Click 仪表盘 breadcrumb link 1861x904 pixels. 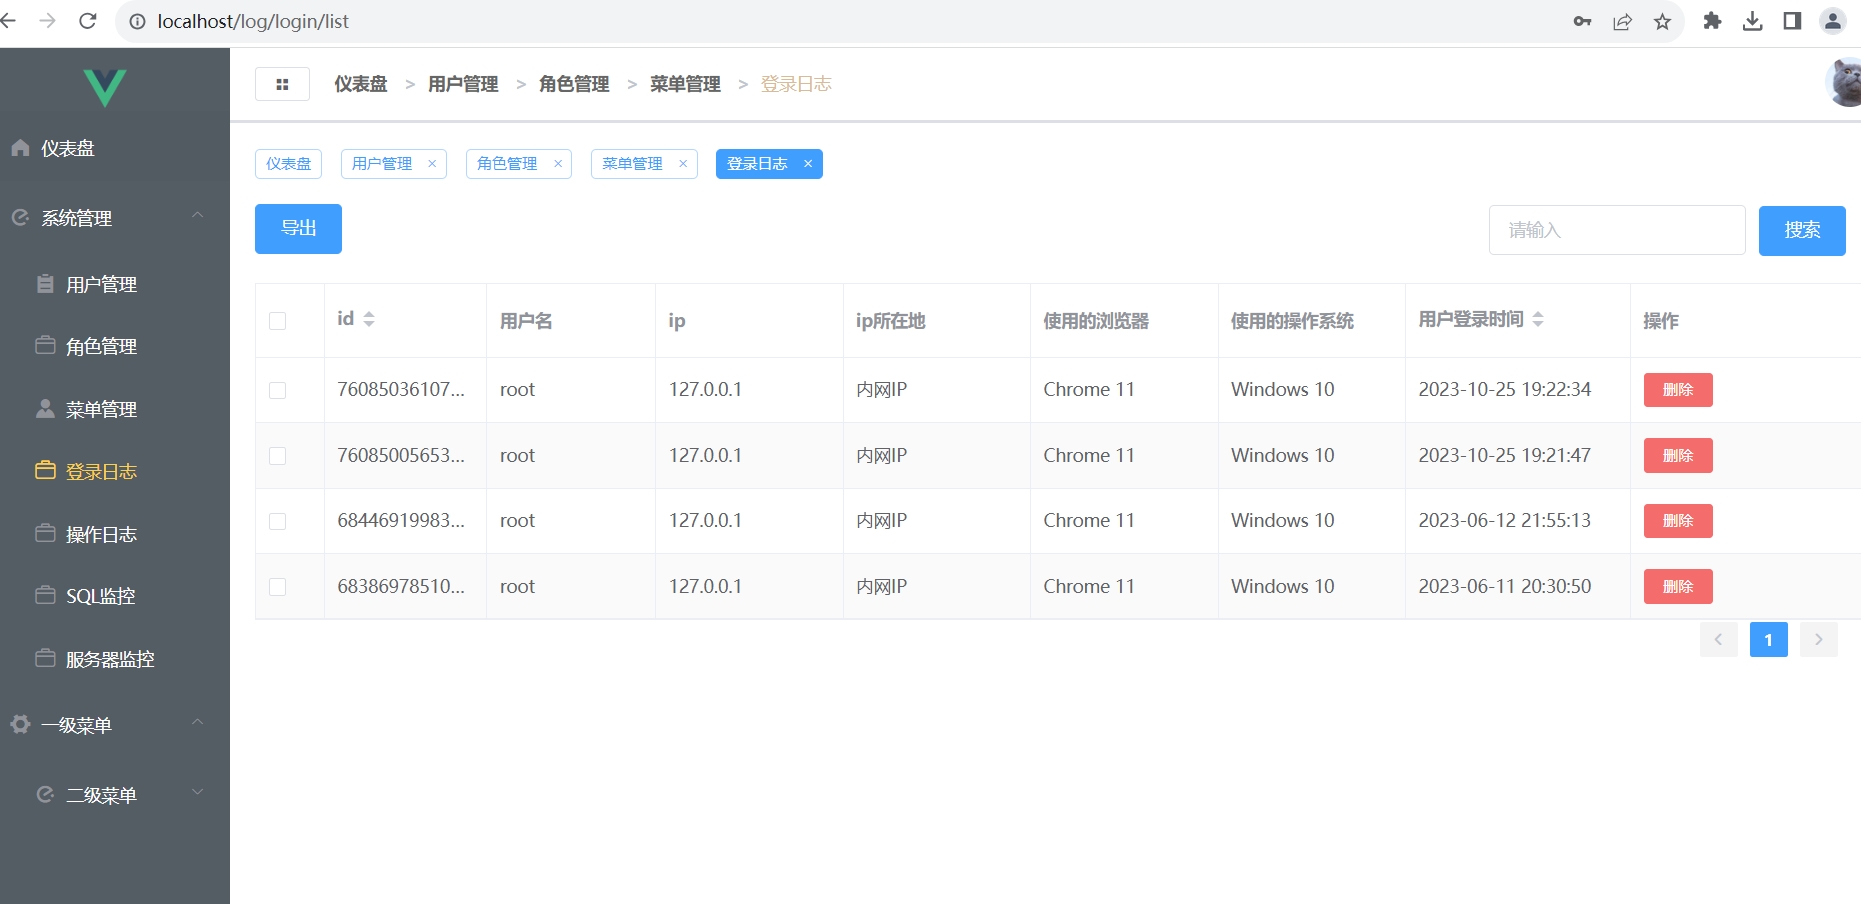click(360, 84)
